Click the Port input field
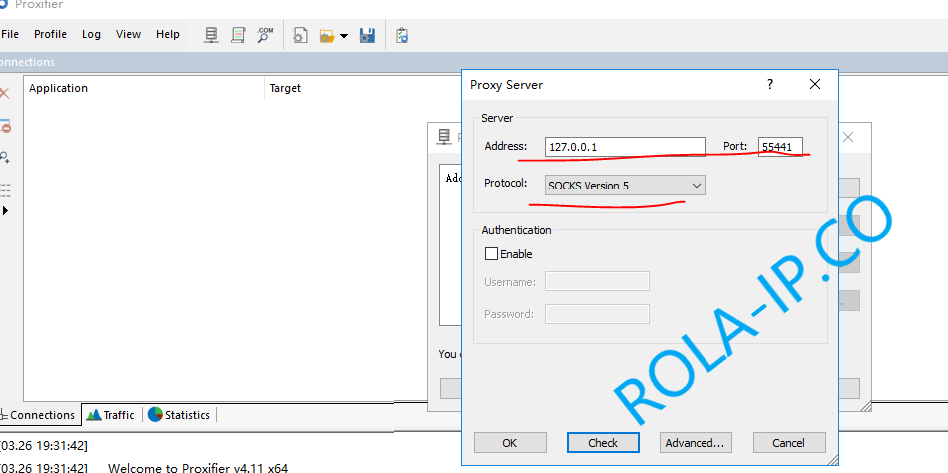 (x=780, y=147)
